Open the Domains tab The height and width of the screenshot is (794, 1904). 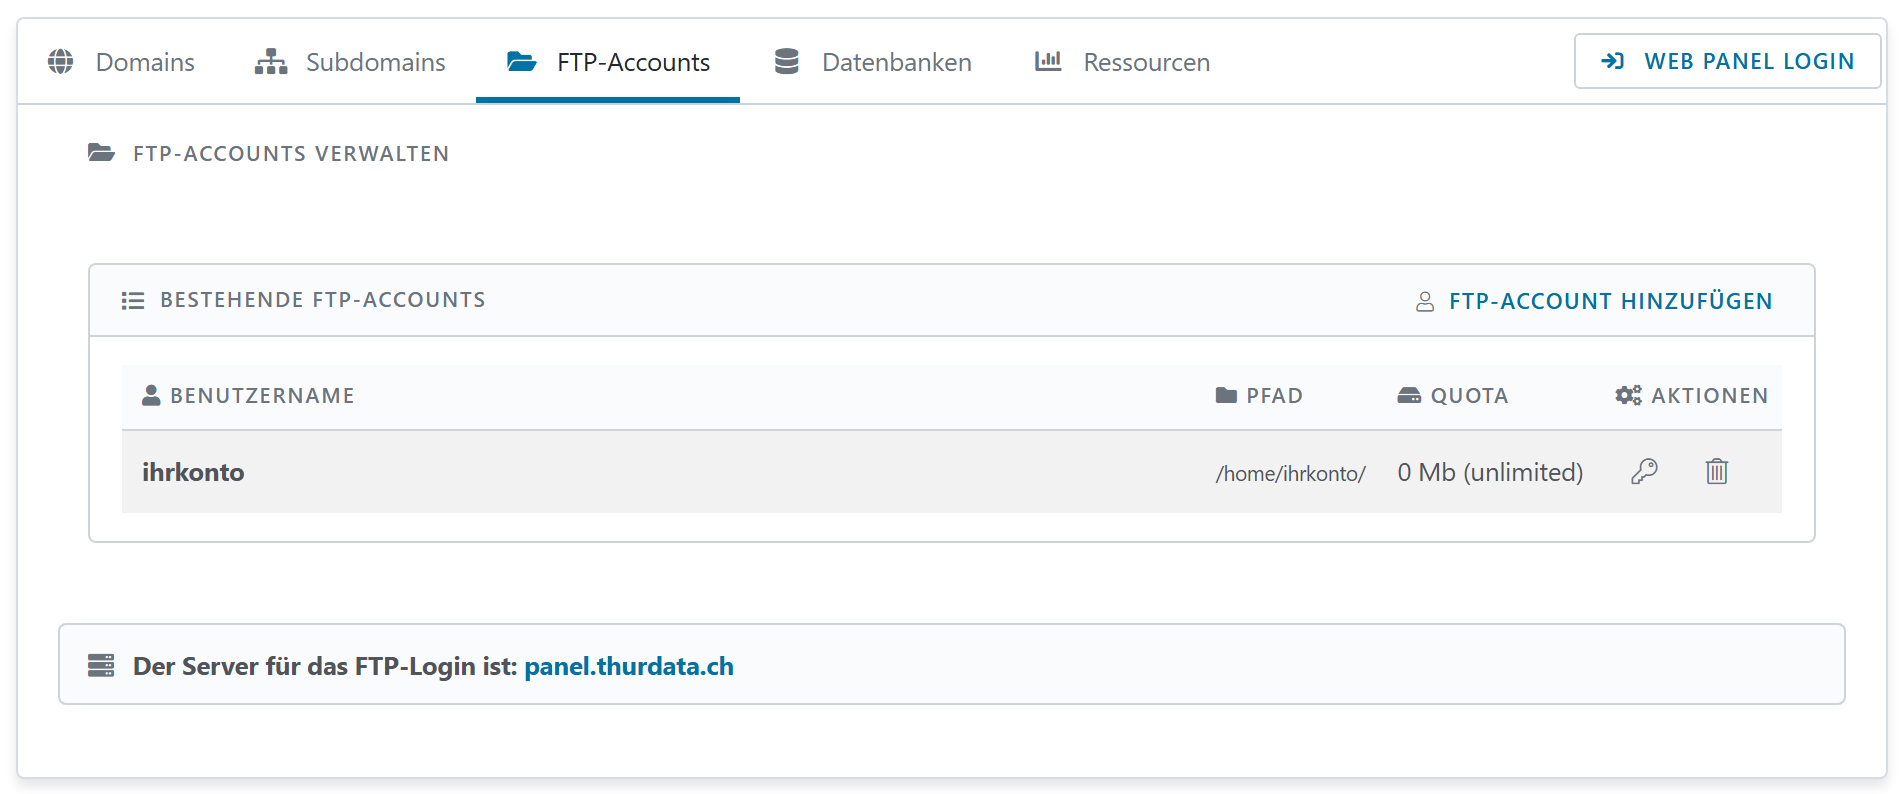(x=121, y=62)
